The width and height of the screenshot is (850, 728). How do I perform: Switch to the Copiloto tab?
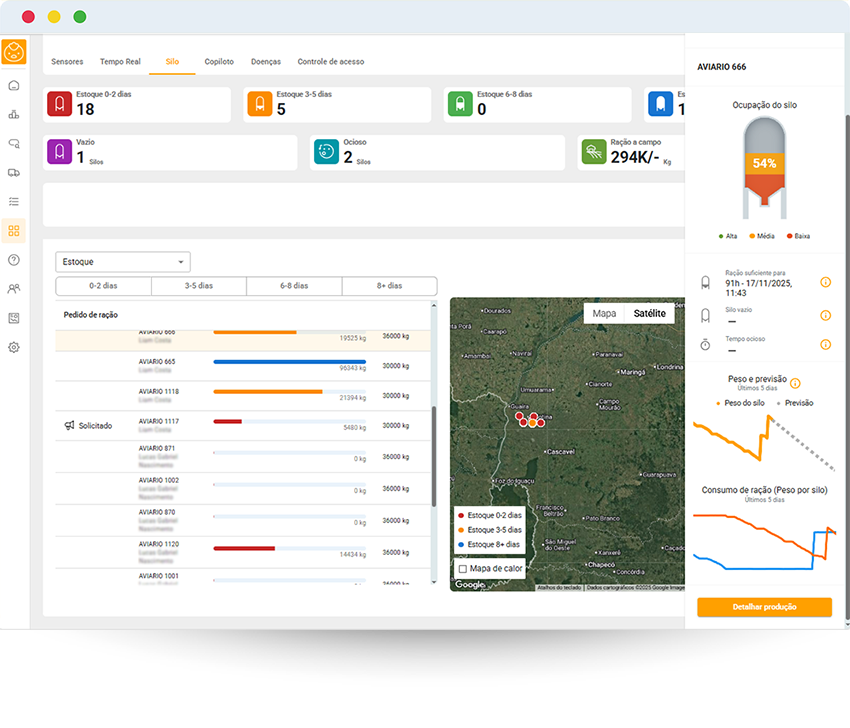(x=218, y=62)
